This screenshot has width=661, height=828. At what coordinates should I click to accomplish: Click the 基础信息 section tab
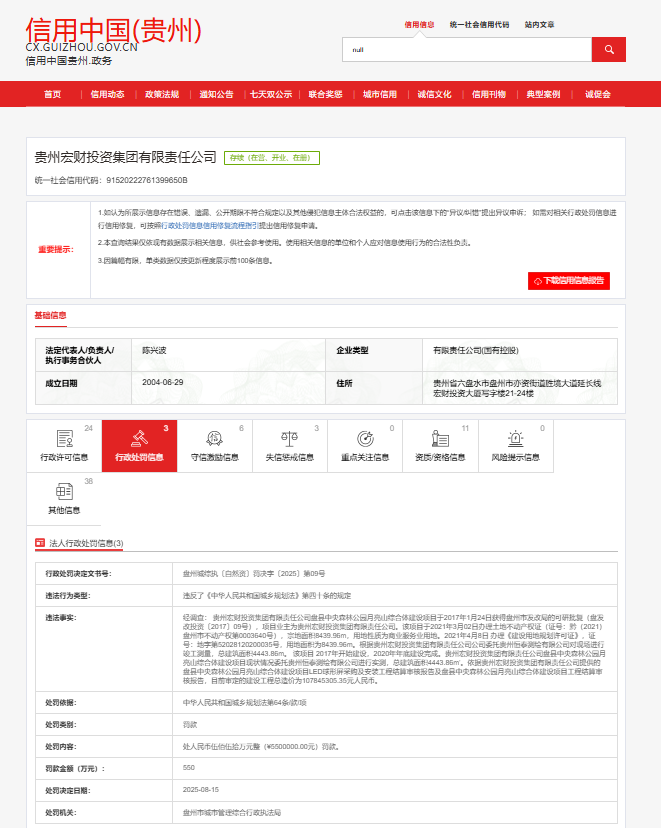50,315
